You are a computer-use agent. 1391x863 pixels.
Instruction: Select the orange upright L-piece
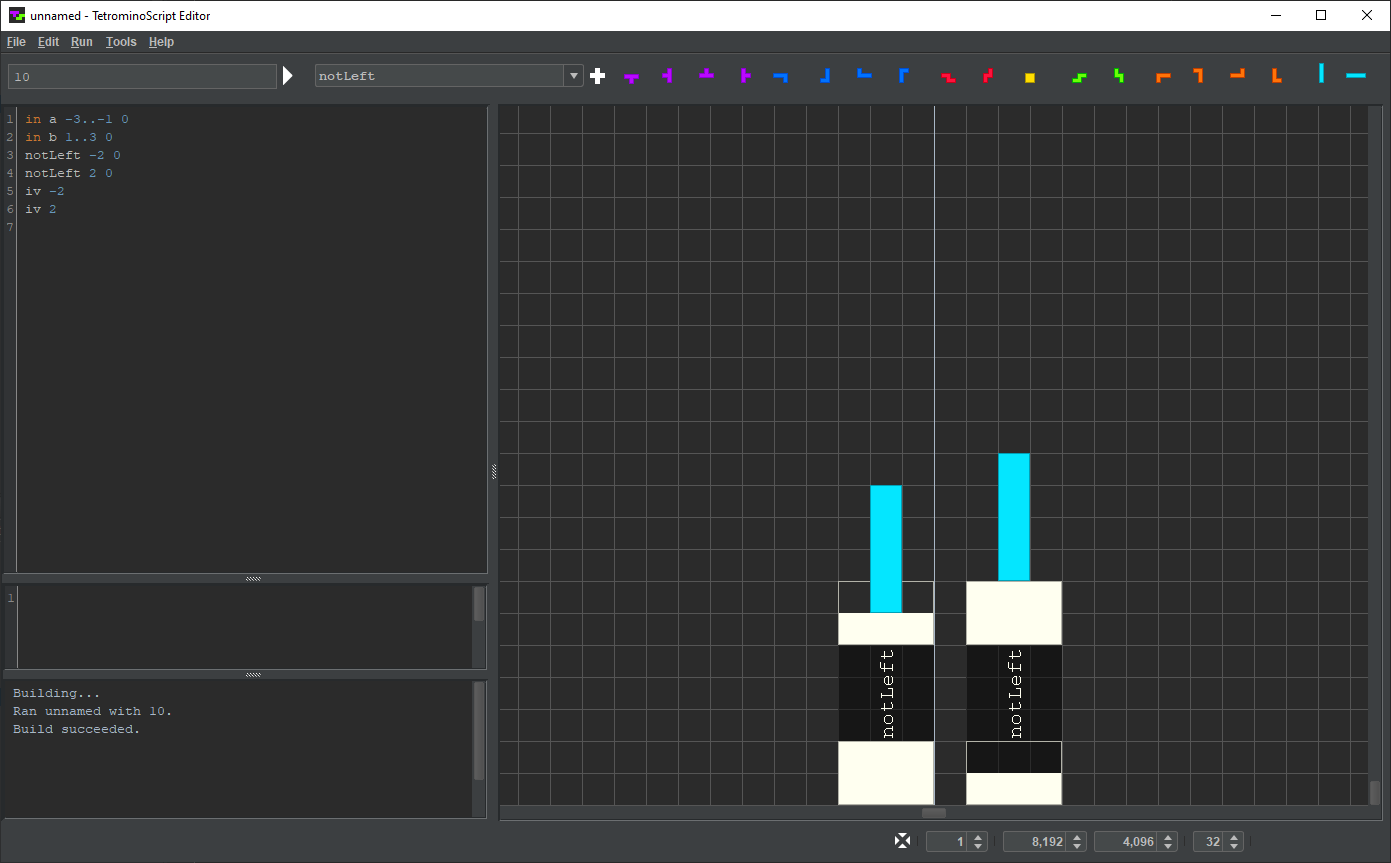click(1276, 75)
